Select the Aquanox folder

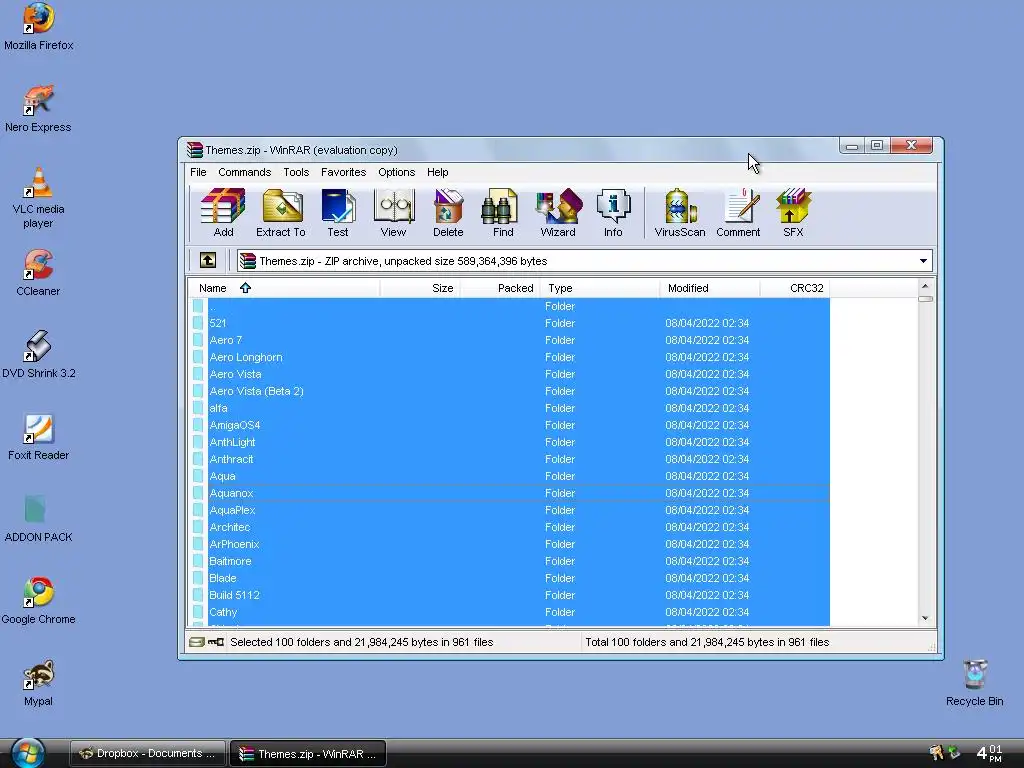click(x=509, y=493)
